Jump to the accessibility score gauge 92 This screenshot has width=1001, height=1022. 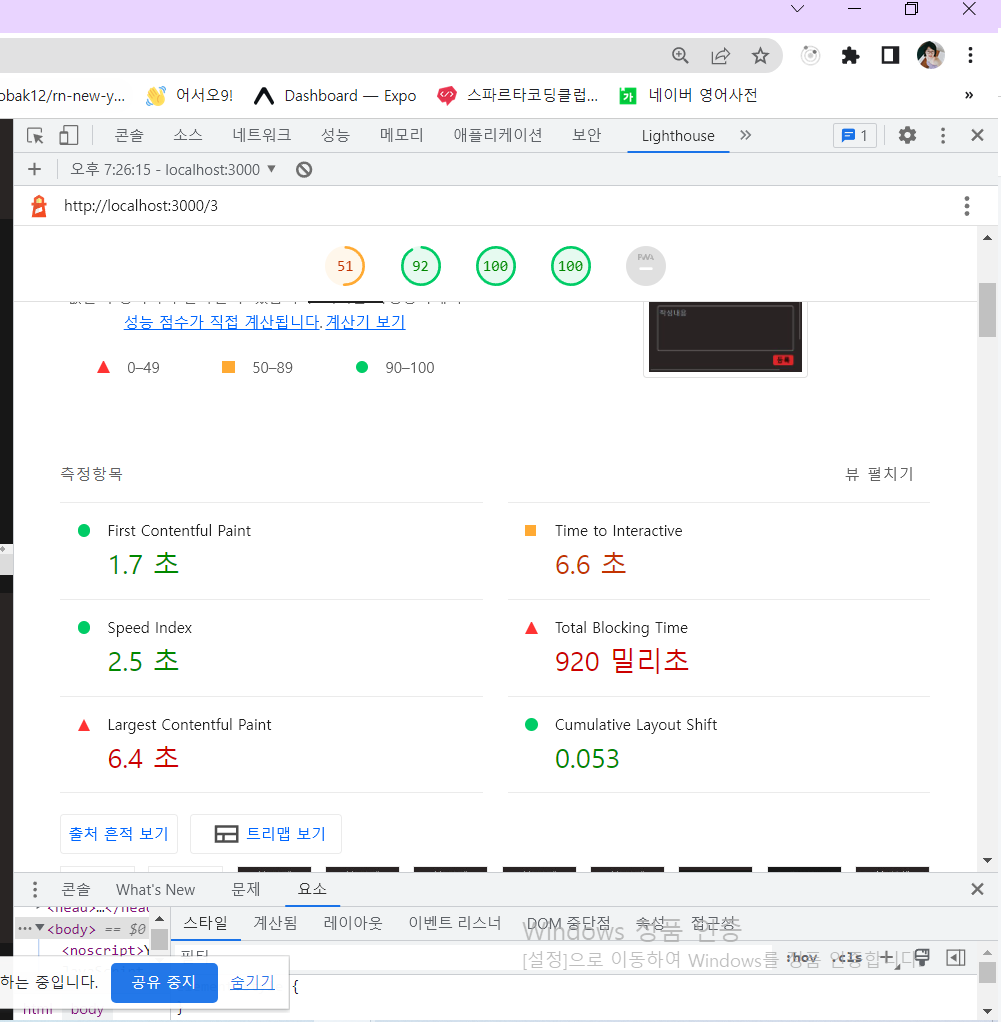point(420,266)
